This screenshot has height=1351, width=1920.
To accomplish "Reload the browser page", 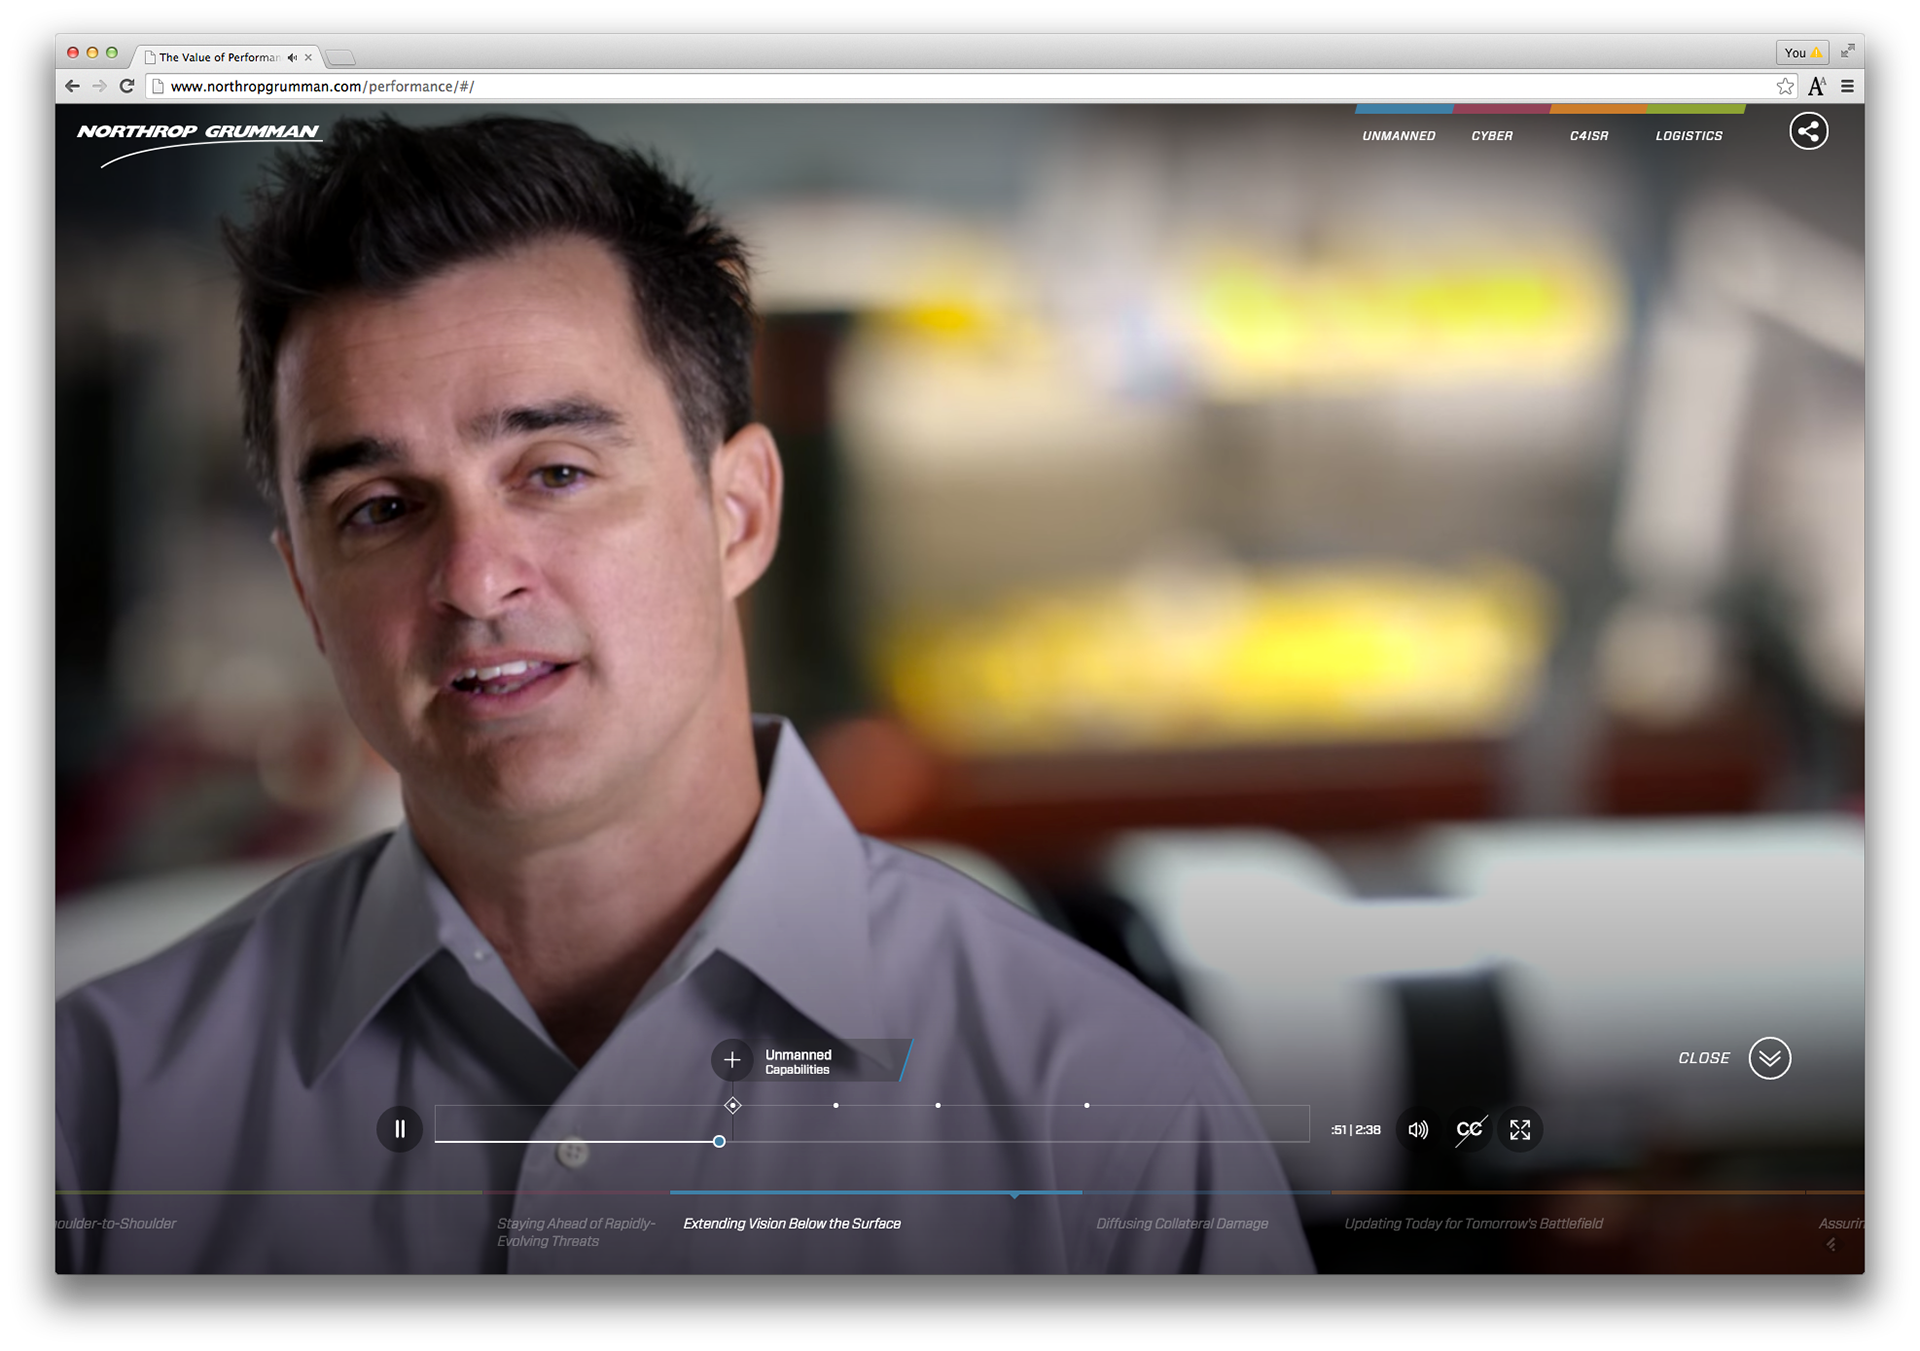I will 127,86.
